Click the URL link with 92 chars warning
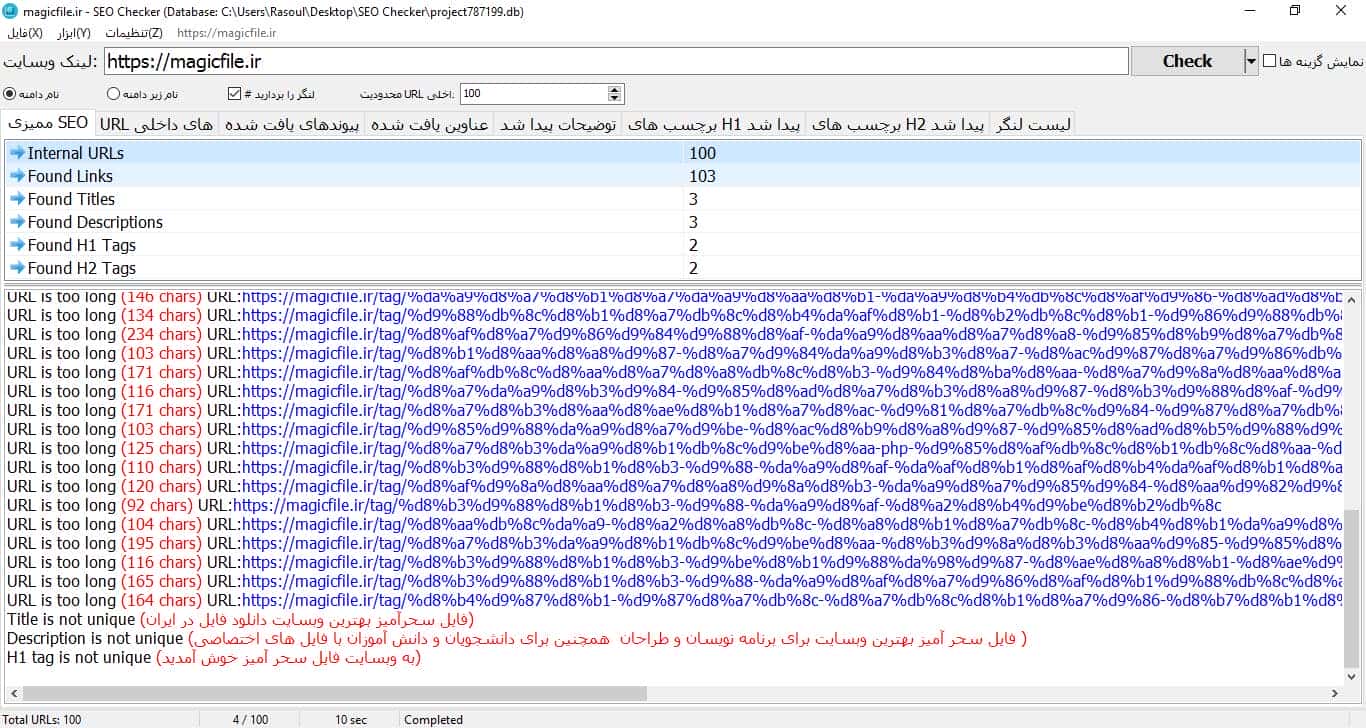 point(726,505)
